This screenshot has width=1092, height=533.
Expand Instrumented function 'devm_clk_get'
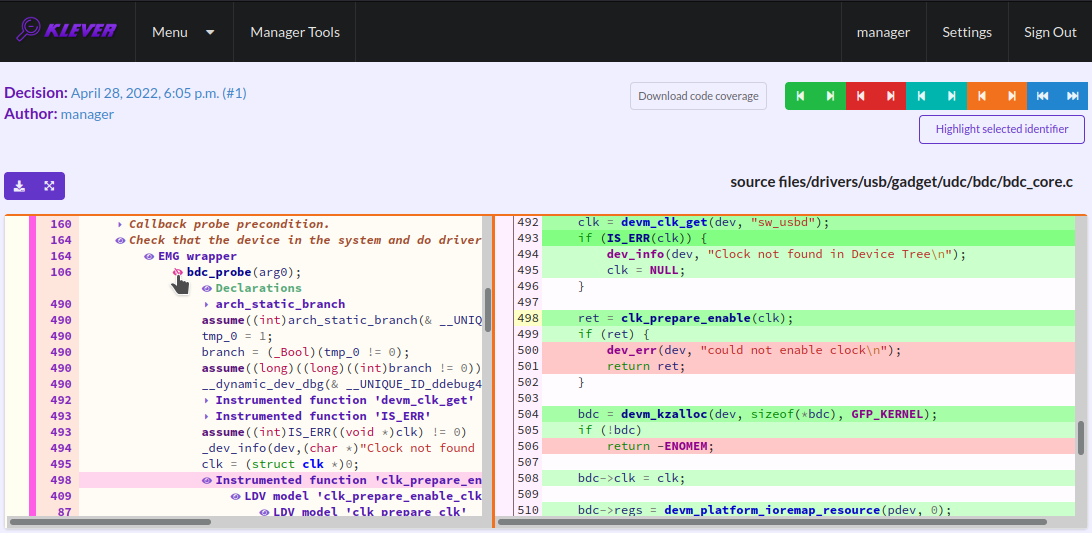[x=207, y=401]
